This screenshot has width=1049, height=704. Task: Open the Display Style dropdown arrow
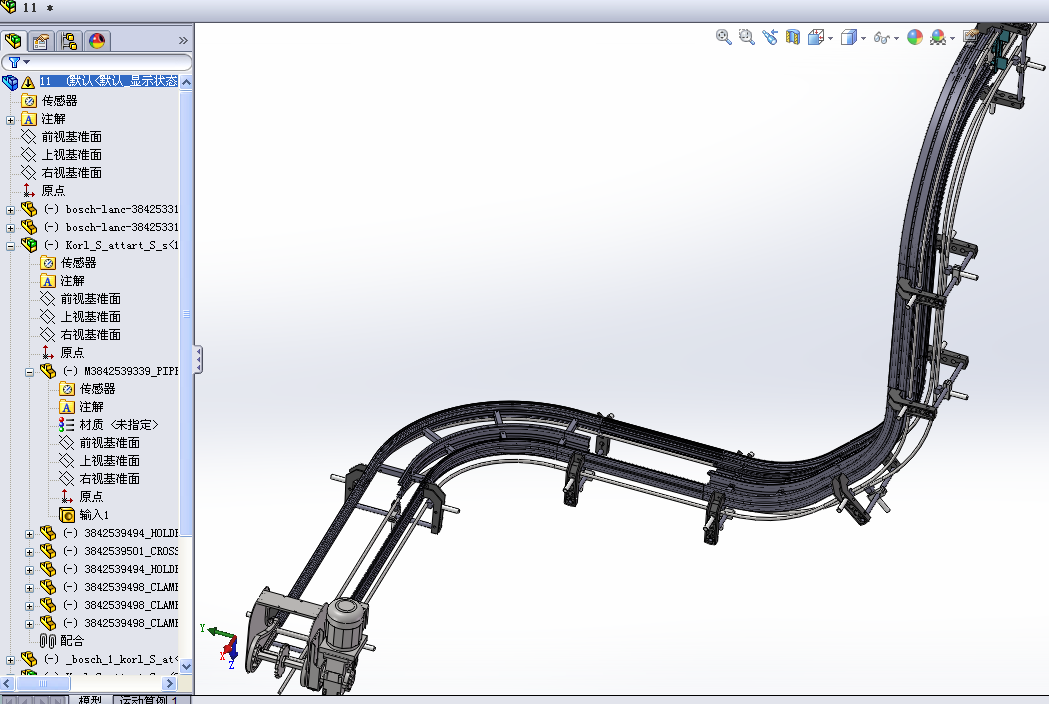click(x=863, y=38)
